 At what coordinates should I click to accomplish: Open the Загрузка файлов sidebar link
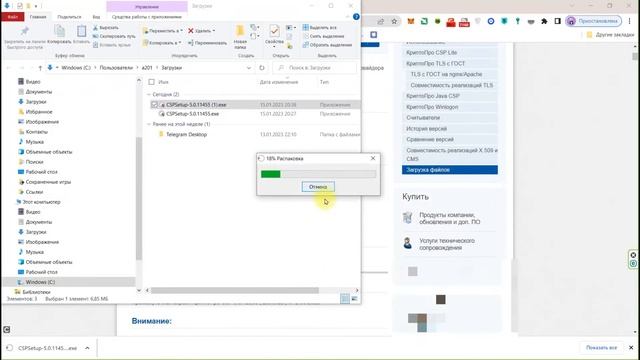coord(450,170)
